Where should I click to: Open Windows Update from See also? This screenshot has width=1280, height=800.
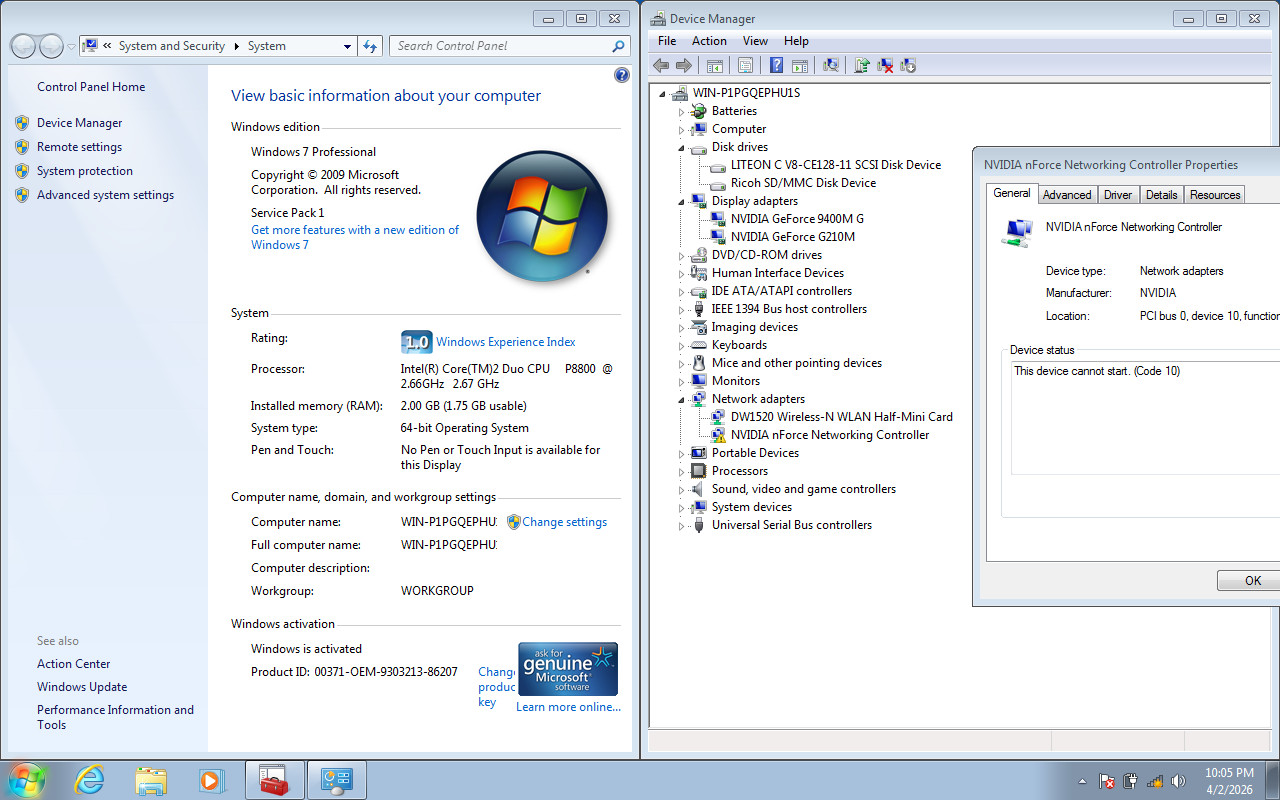pos(82,687)
